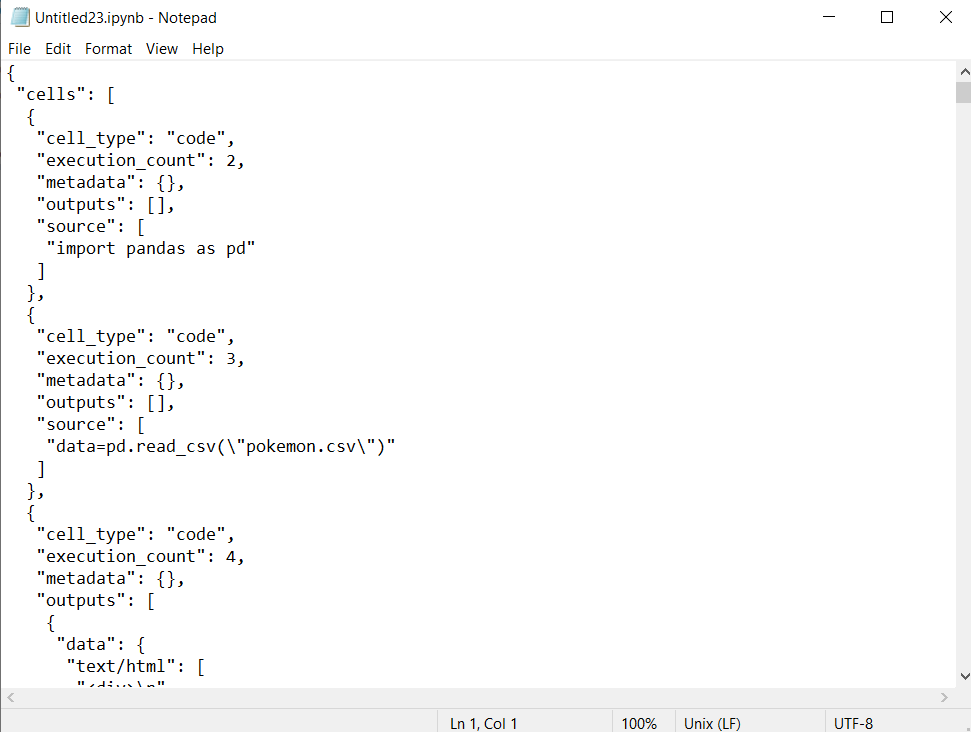This screenshot has width=971, height=732.
Task: Open the Help menu
Action: click(207, 48)
